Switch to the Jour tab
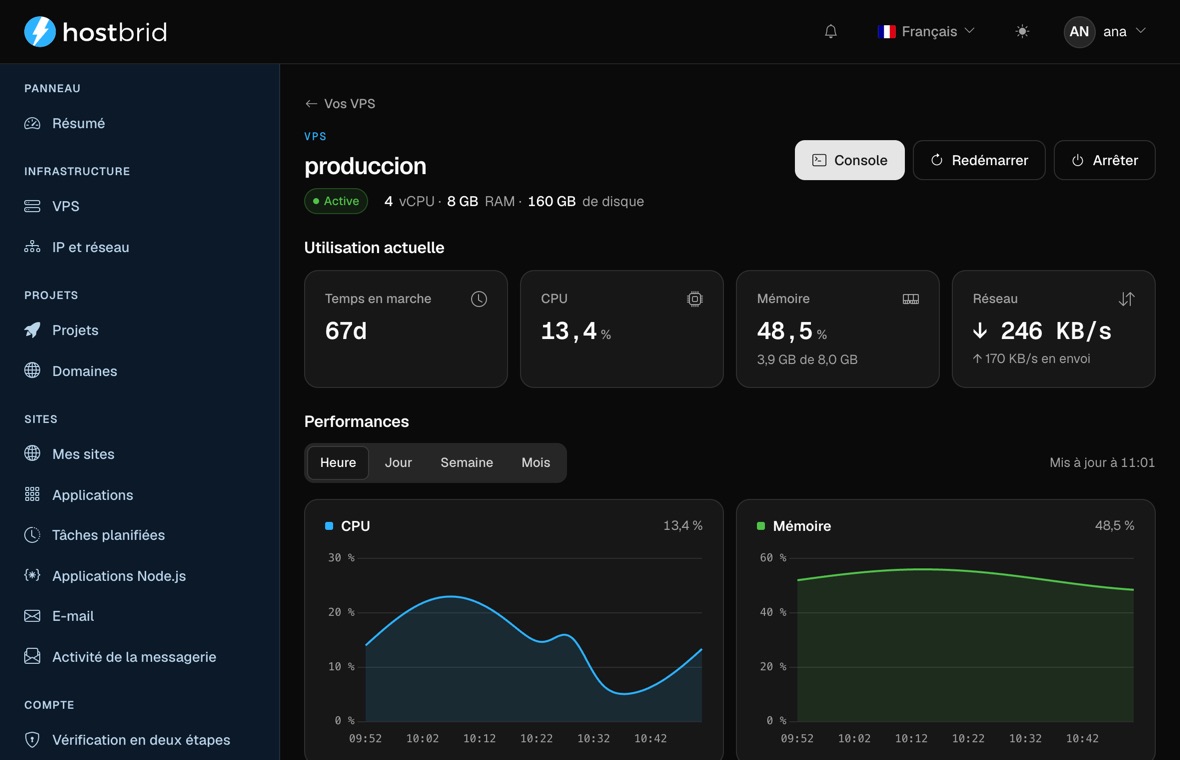The width and height of the screenshot is (1180, 760). click(x=398, y=462)
